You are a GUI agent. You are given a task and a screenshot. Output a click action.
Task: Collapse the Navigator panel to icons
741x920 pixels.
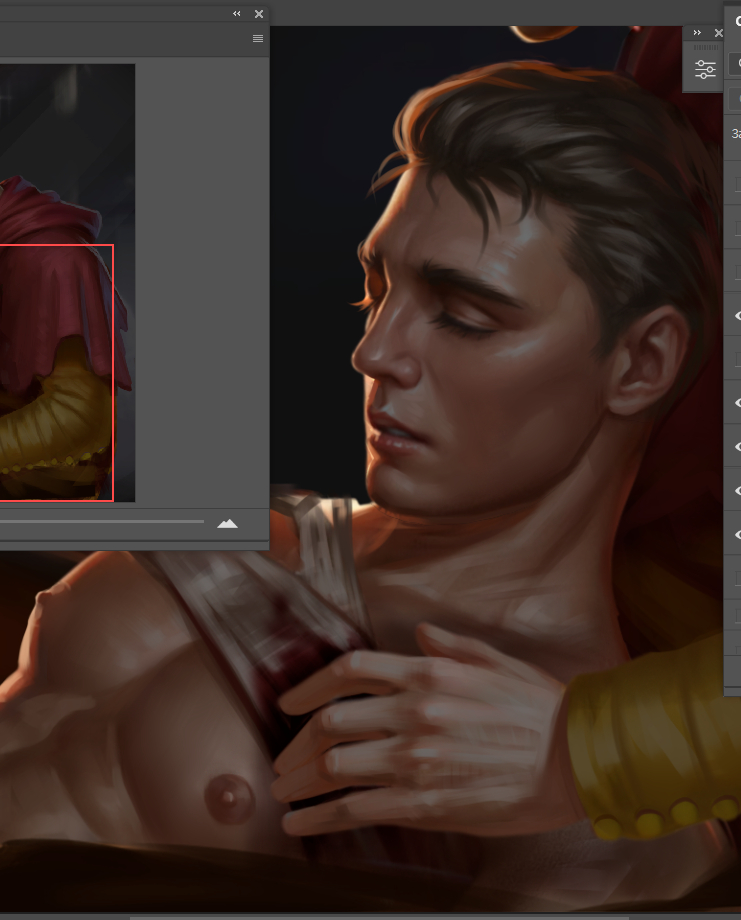coord(237,14)
